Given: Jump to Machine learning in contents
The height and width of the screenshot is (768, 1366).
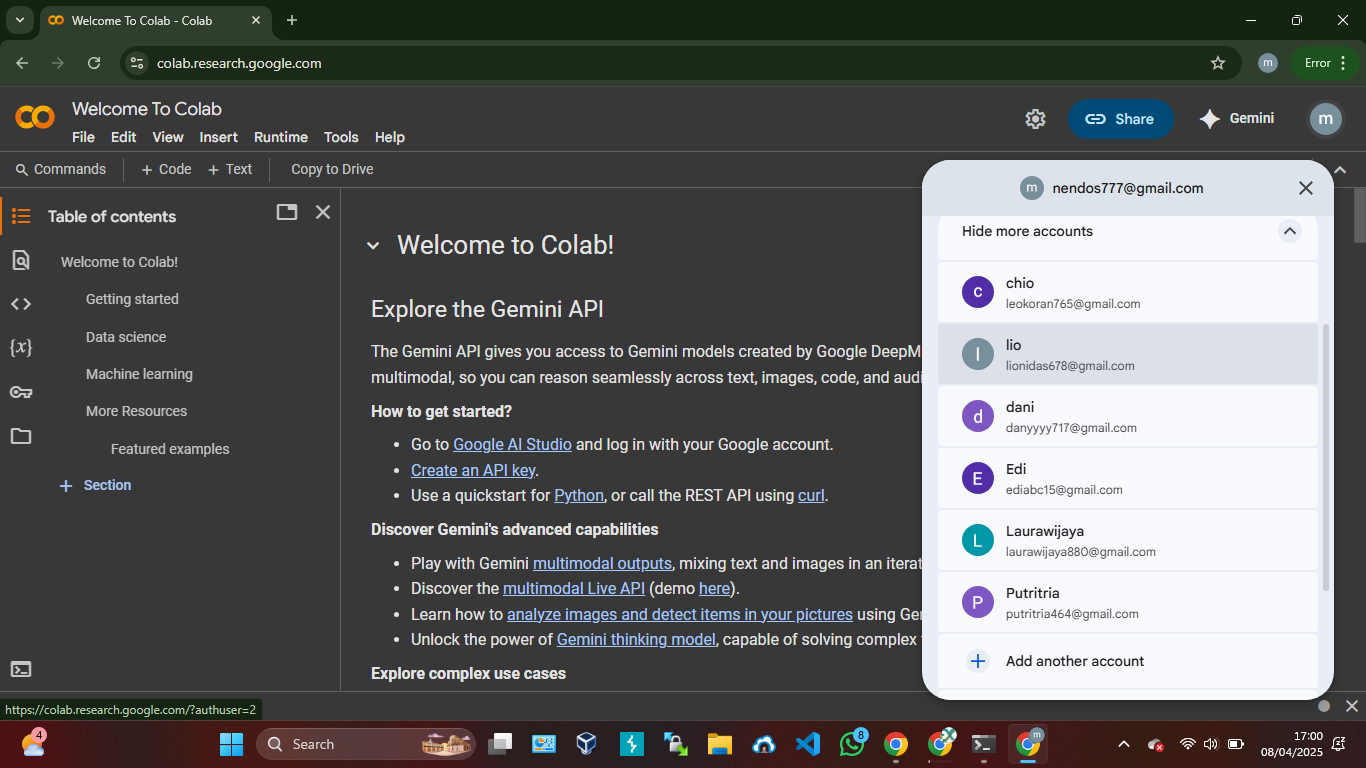Looking at the screenshot, I should click(x=139, y=374).
